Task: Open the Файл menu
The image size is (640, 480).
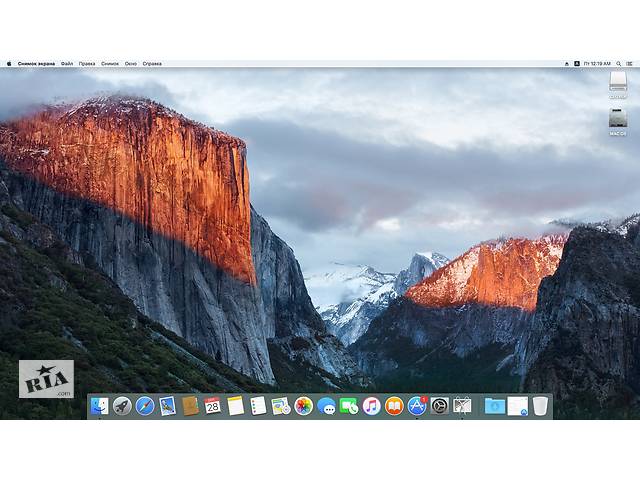Action: coord(67,64)
